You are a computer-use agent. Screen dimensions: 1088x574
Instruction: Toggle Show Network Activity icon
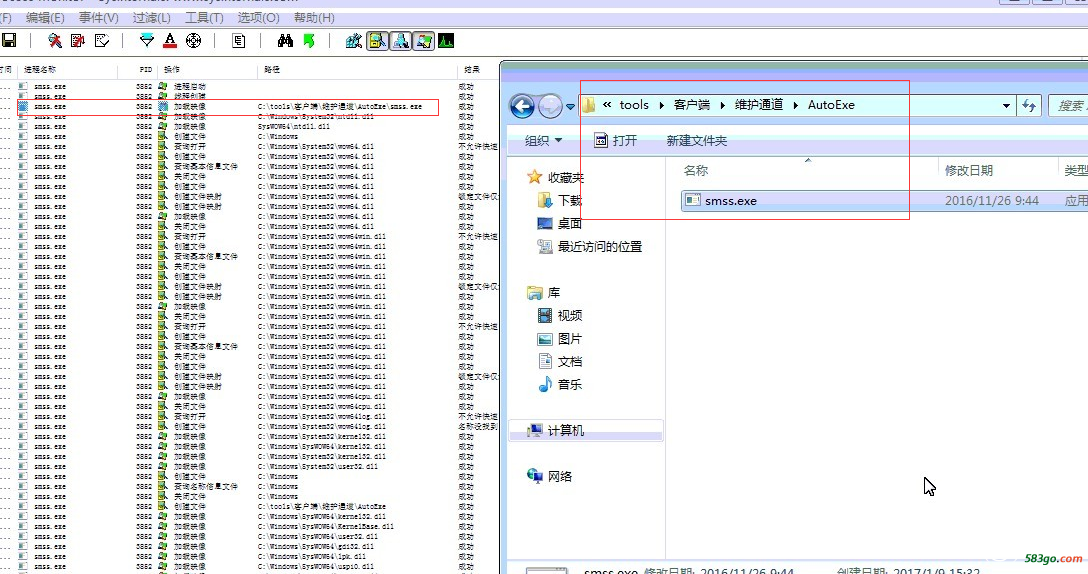click(x=400, y=41)
